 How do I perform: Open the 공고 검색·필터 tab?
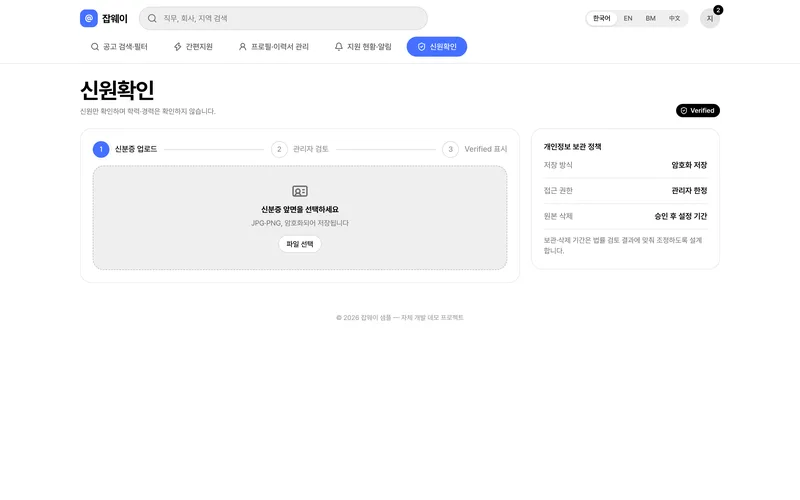pyautogui.click(x=119, y=46)
